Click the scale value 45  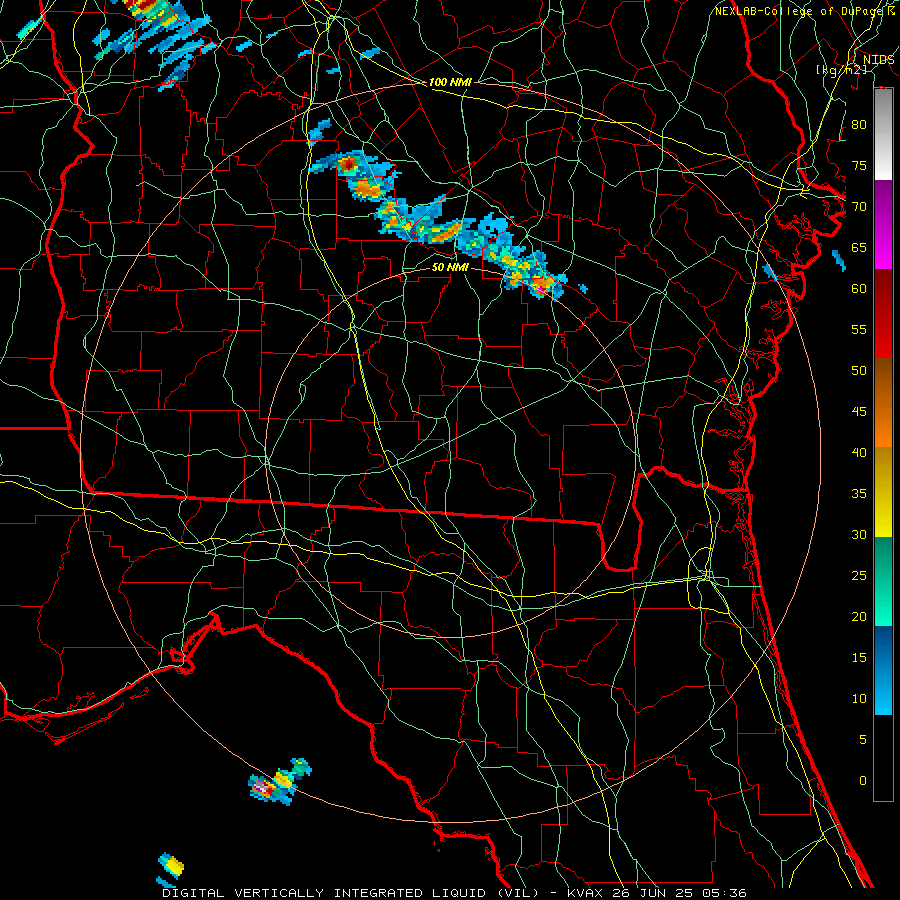click(x=859, y=412)
